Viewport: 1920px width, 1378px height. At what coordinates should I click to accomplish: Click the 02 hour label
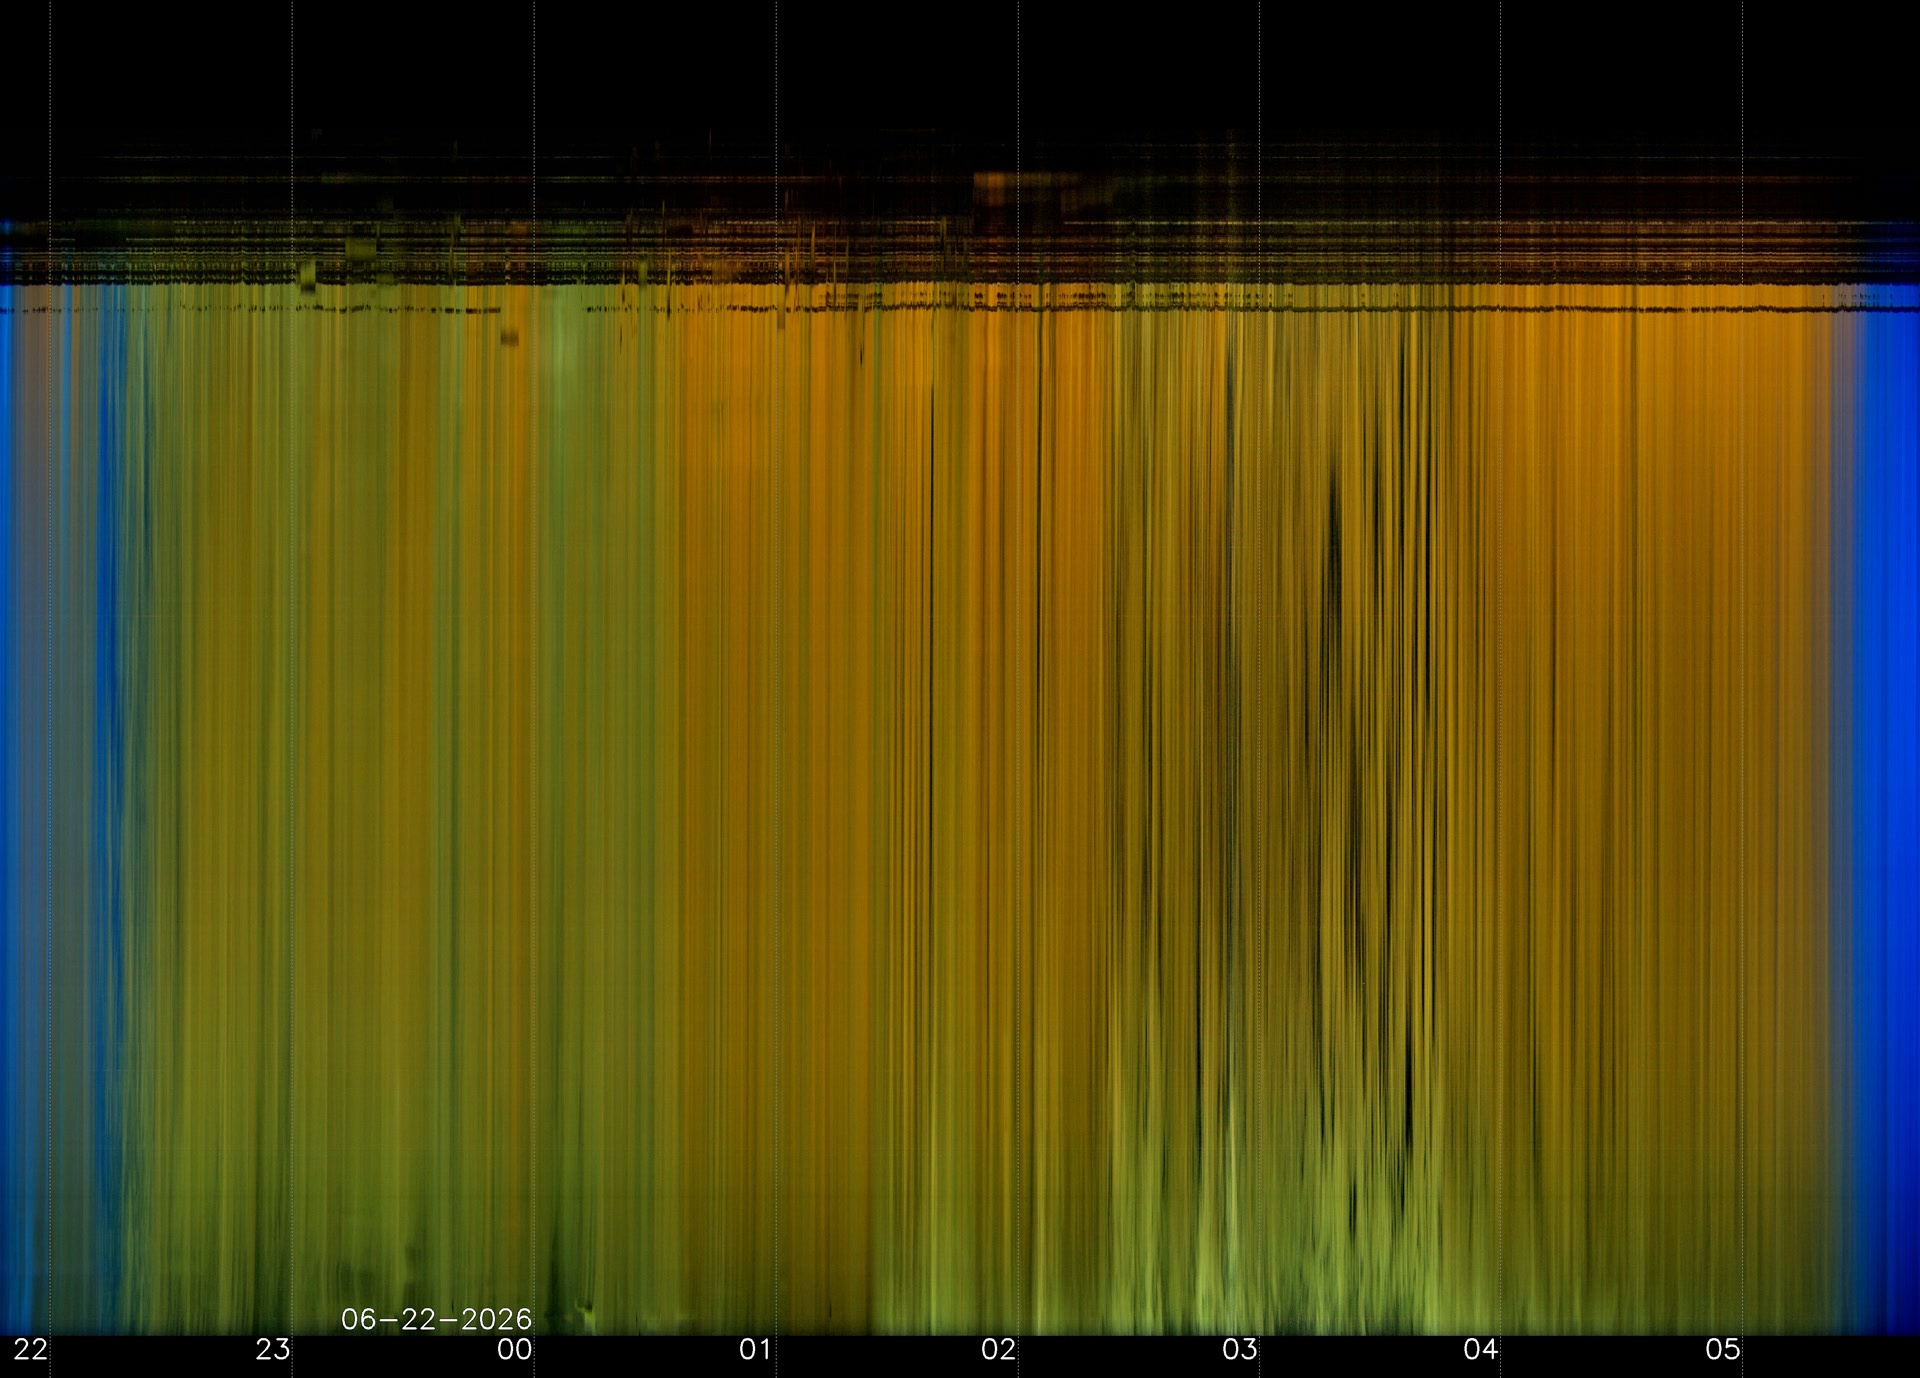point(998,1350)
